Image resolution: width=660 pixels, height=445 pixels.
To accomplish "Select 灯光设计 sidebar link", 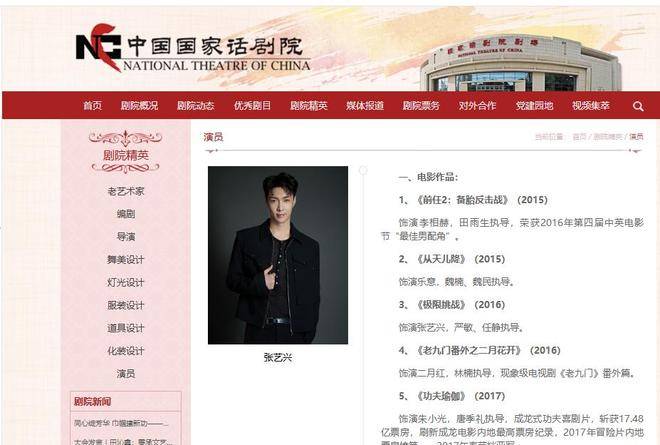I will (x=126, y=282).
